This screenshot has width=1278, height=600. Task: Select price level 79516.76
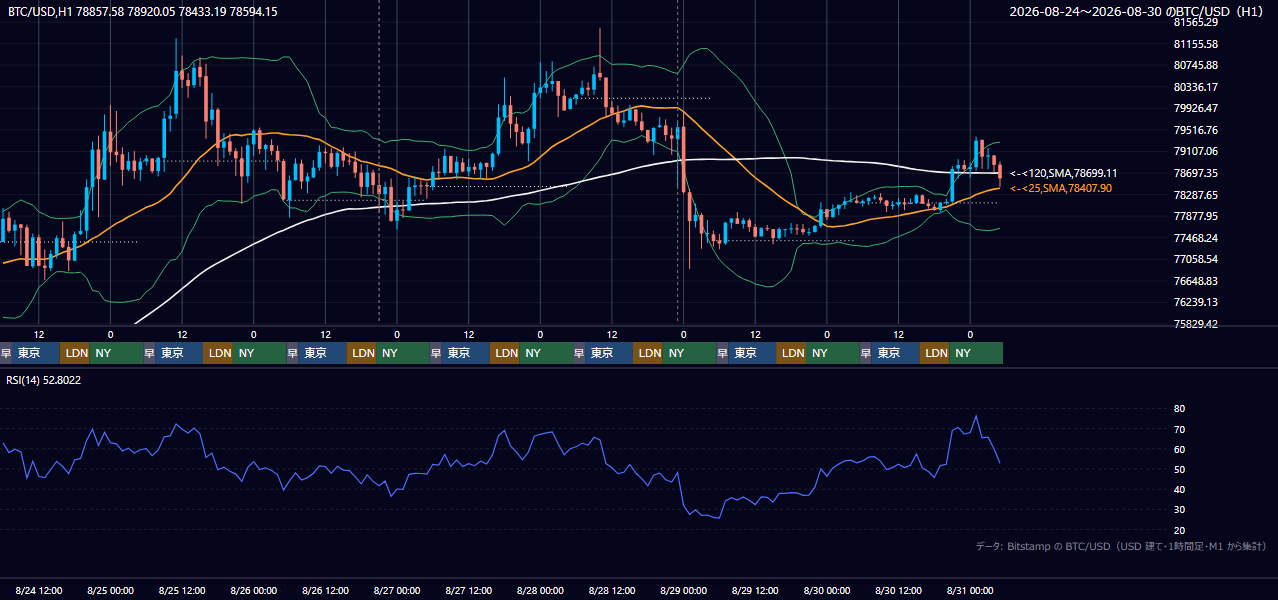click(x=1195, y=130)
